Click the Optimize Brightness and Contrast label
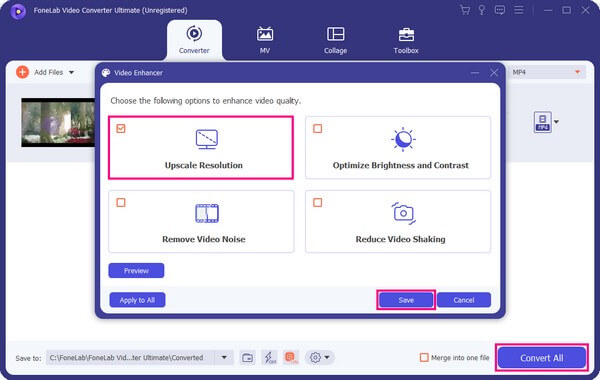The width and height of the screenshot is (600, 380). (401, 165)
